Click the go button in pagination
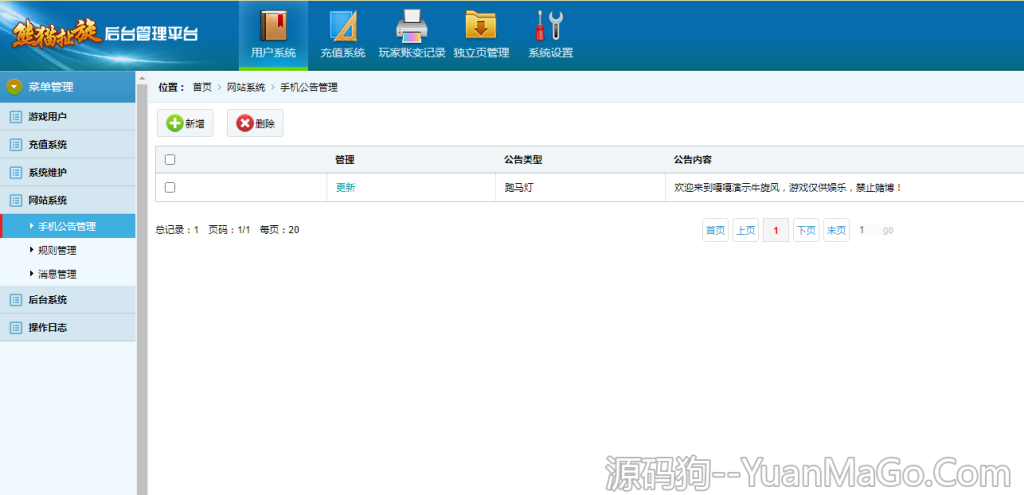Image resolution: width=1024 pixels, height=495 pixels. tap(888, 231)
